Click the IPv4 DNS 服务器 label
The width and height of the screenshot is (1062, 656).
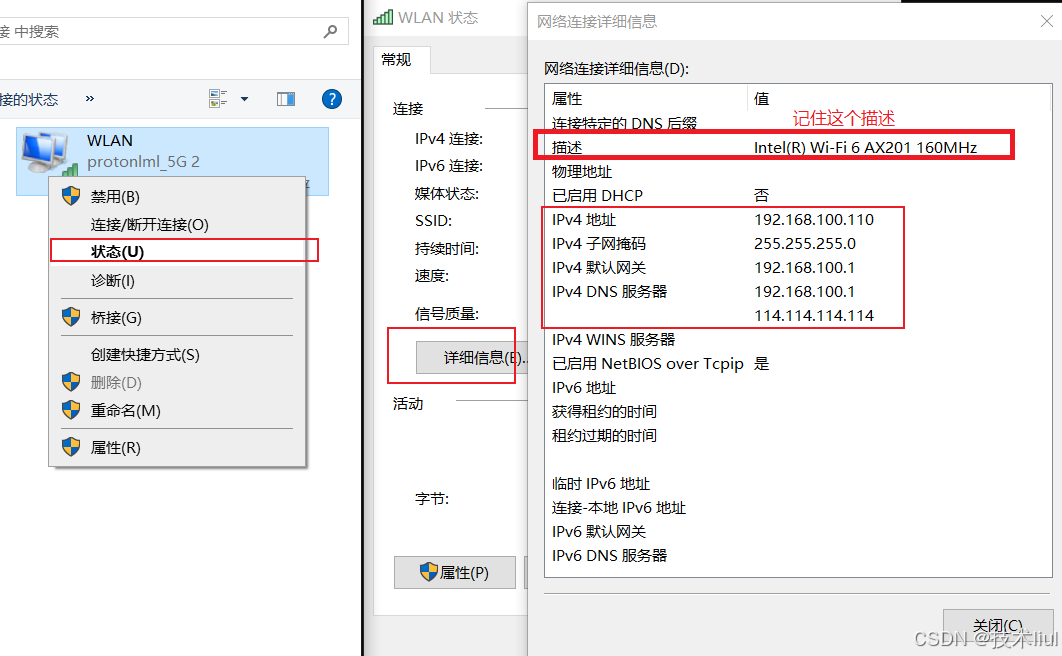click(x=609, y=292)
